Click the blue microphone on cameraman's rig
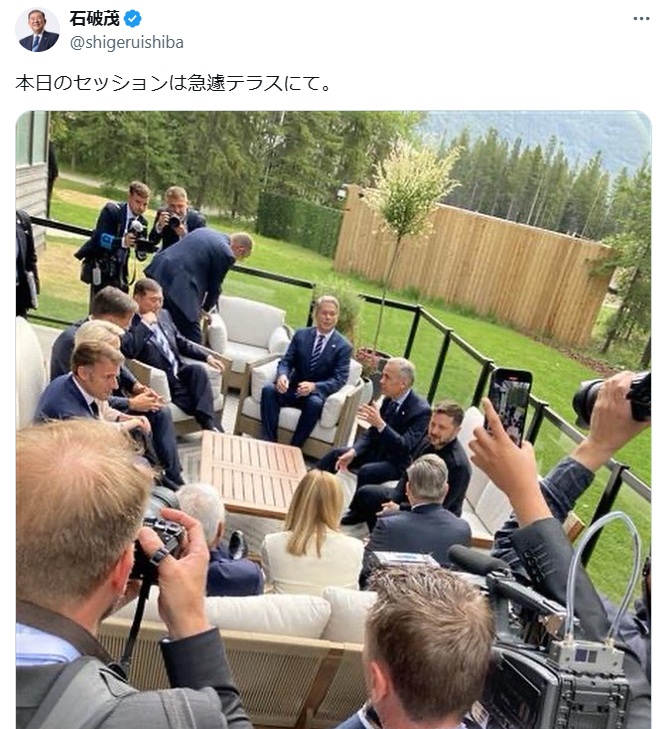 tap(108, 241)
